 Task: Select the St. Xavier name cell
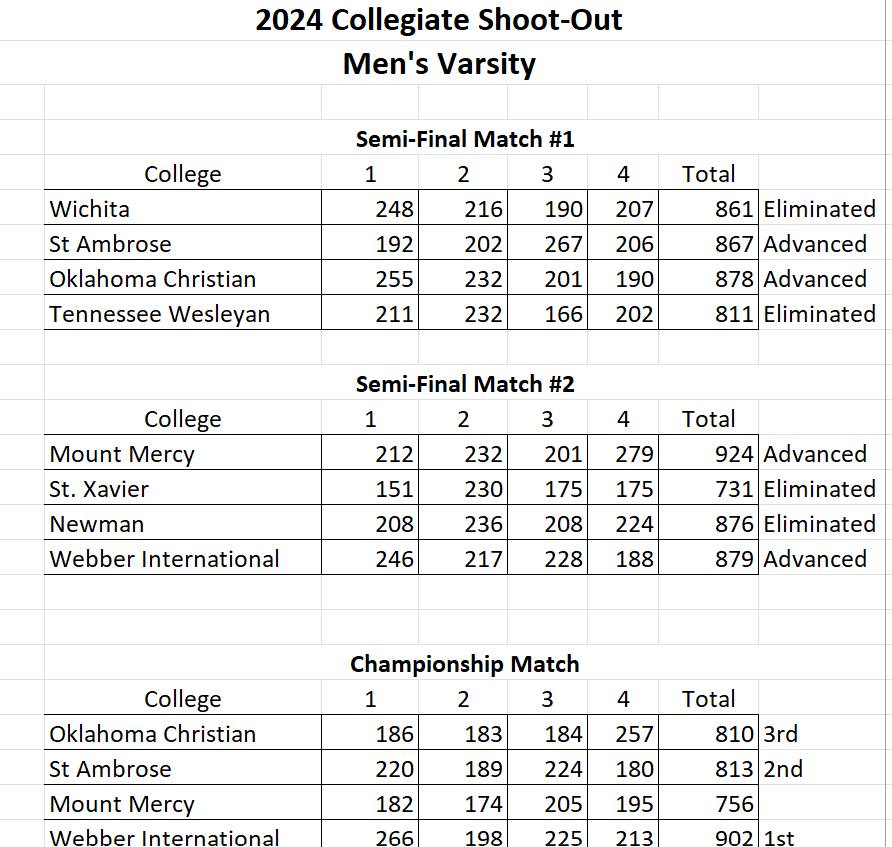click(99, 489)
